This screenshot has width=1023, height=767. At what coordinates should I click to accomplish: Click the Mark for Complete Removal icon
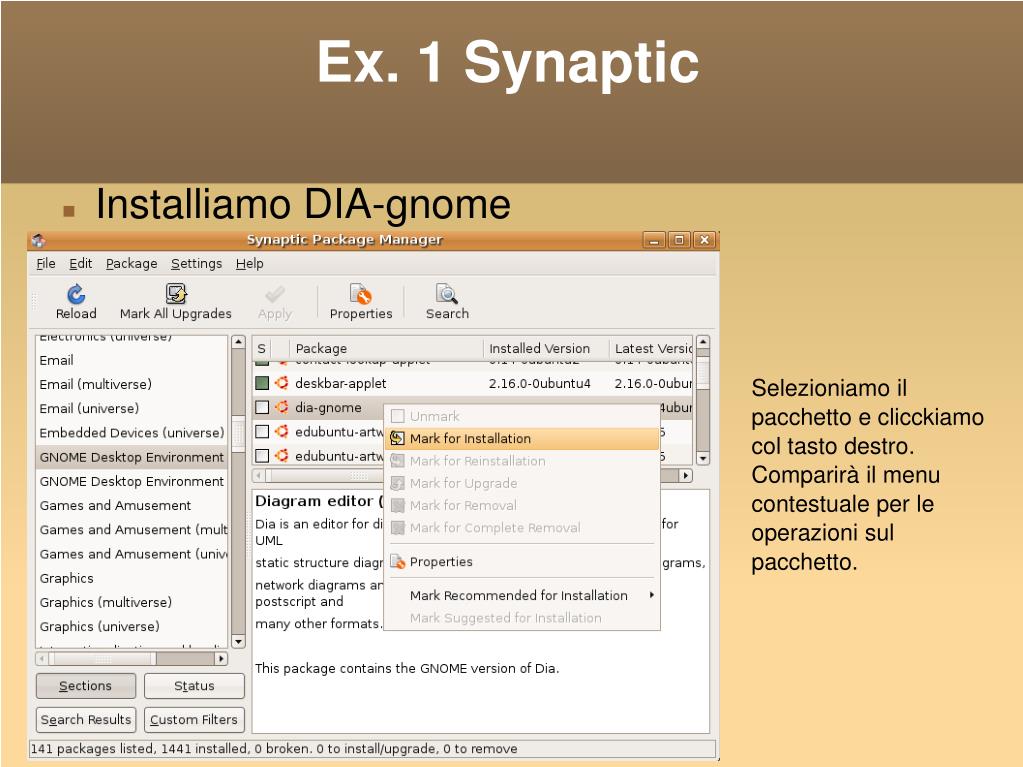[x=397, y=528]
